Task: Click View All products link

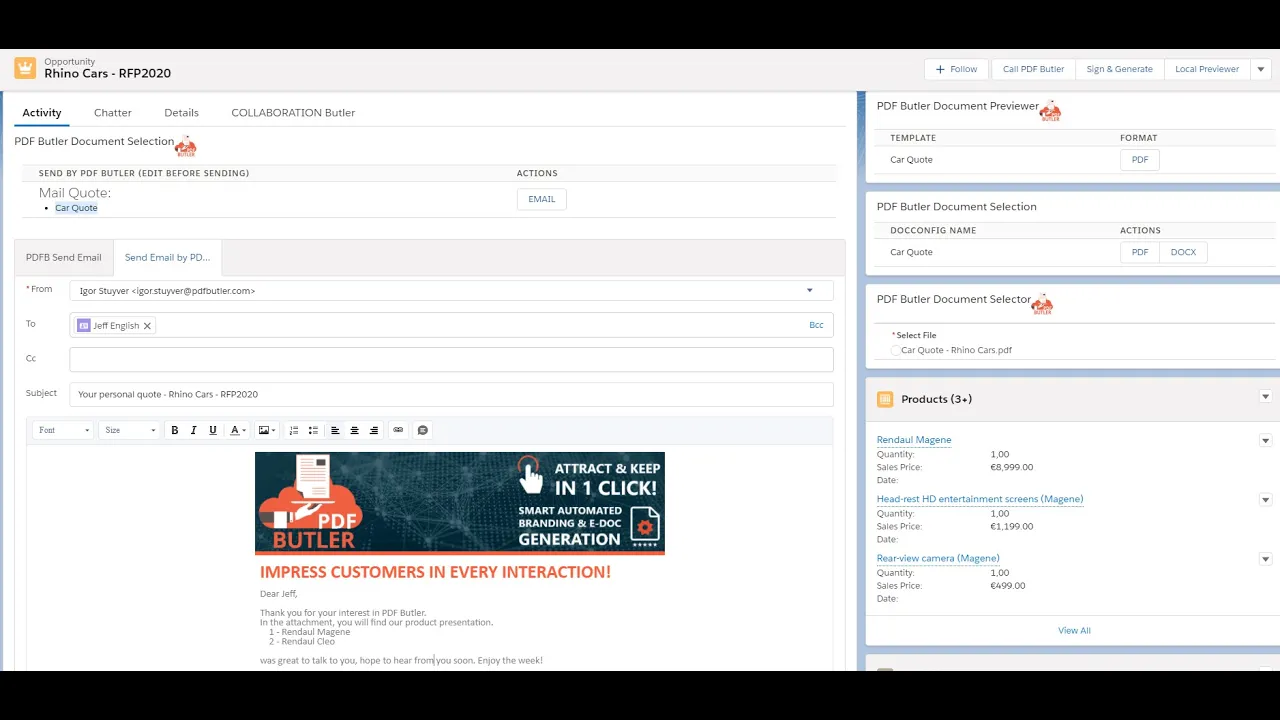Action: 1074,631
